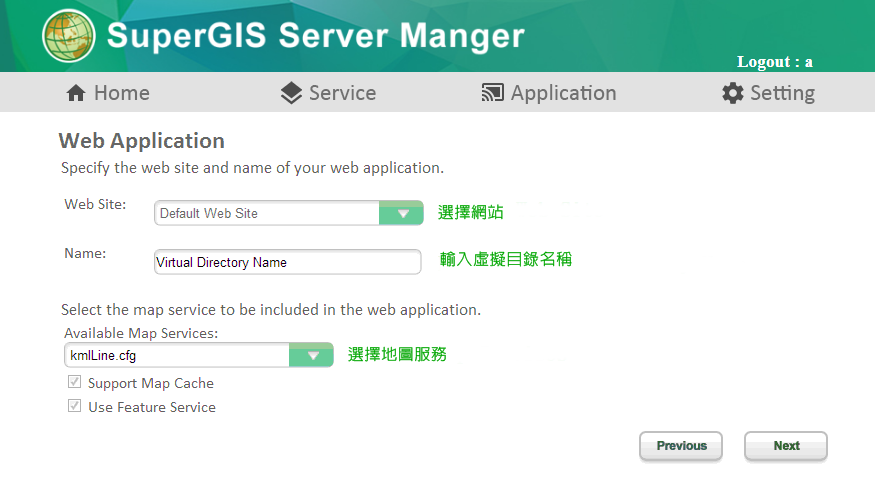Open the Application menu label
The height and width of the screenshot is (482, 875).
point(564,93)
